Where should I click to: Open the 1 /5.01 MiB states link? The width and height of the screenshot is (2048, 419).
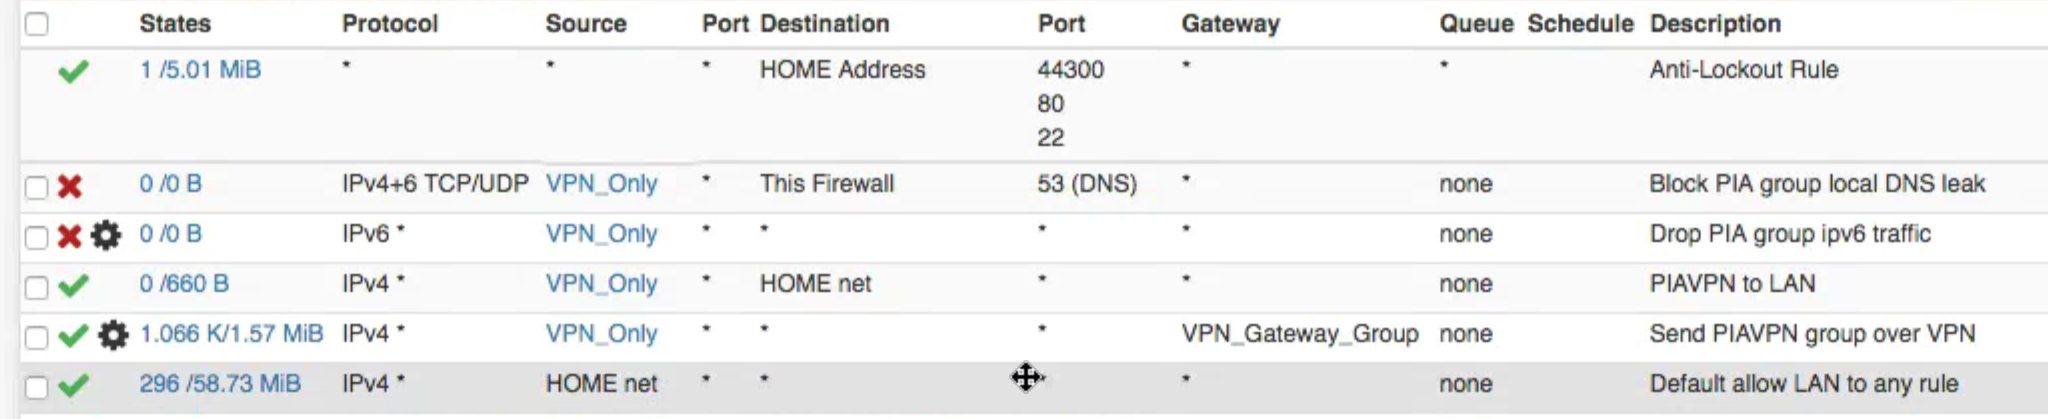[200, 70]
